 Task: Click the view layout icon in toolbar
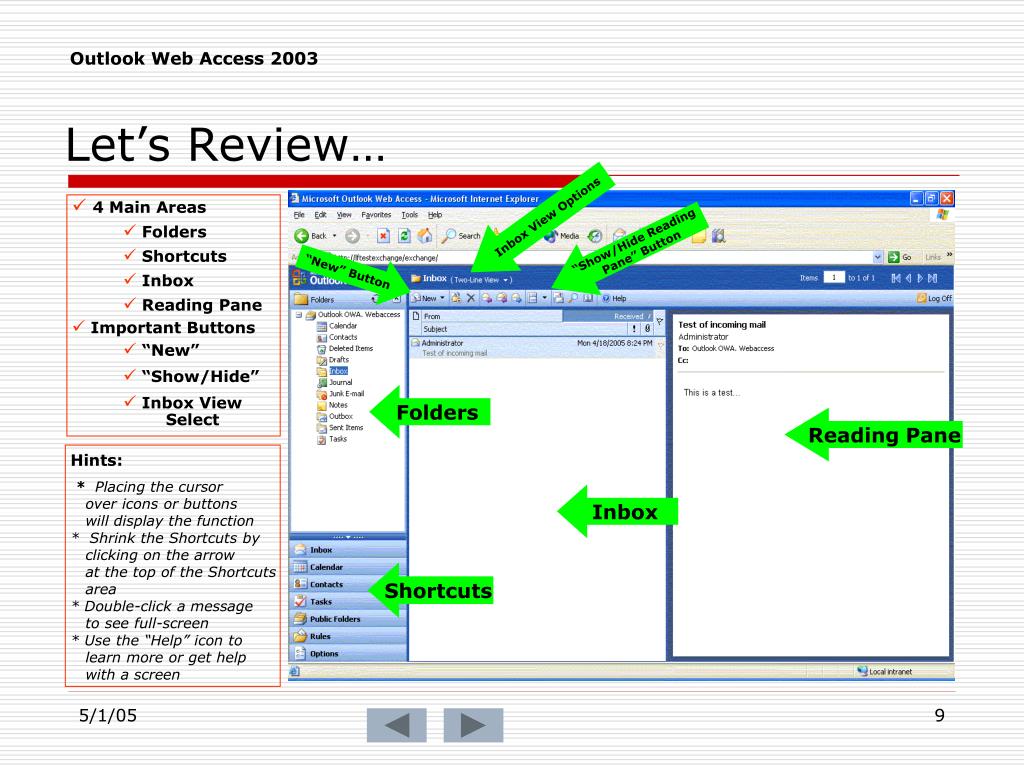click(x=533, y=298)
